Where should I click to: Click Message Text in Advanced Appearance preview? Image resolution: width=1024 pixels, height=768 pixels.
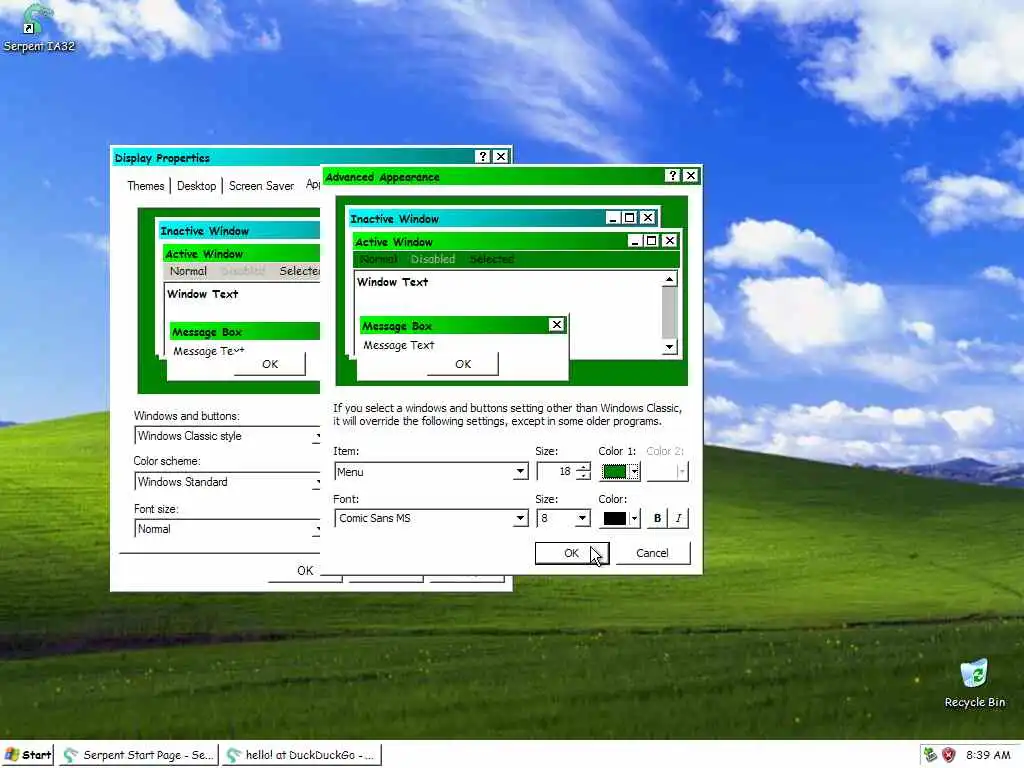point(399,345)
